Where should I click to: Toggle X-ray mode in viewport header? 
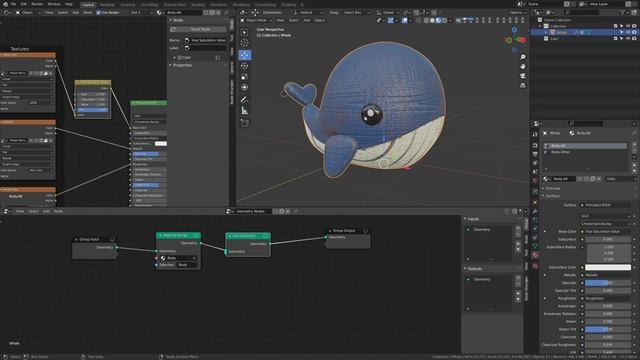[x=418, y=20]
